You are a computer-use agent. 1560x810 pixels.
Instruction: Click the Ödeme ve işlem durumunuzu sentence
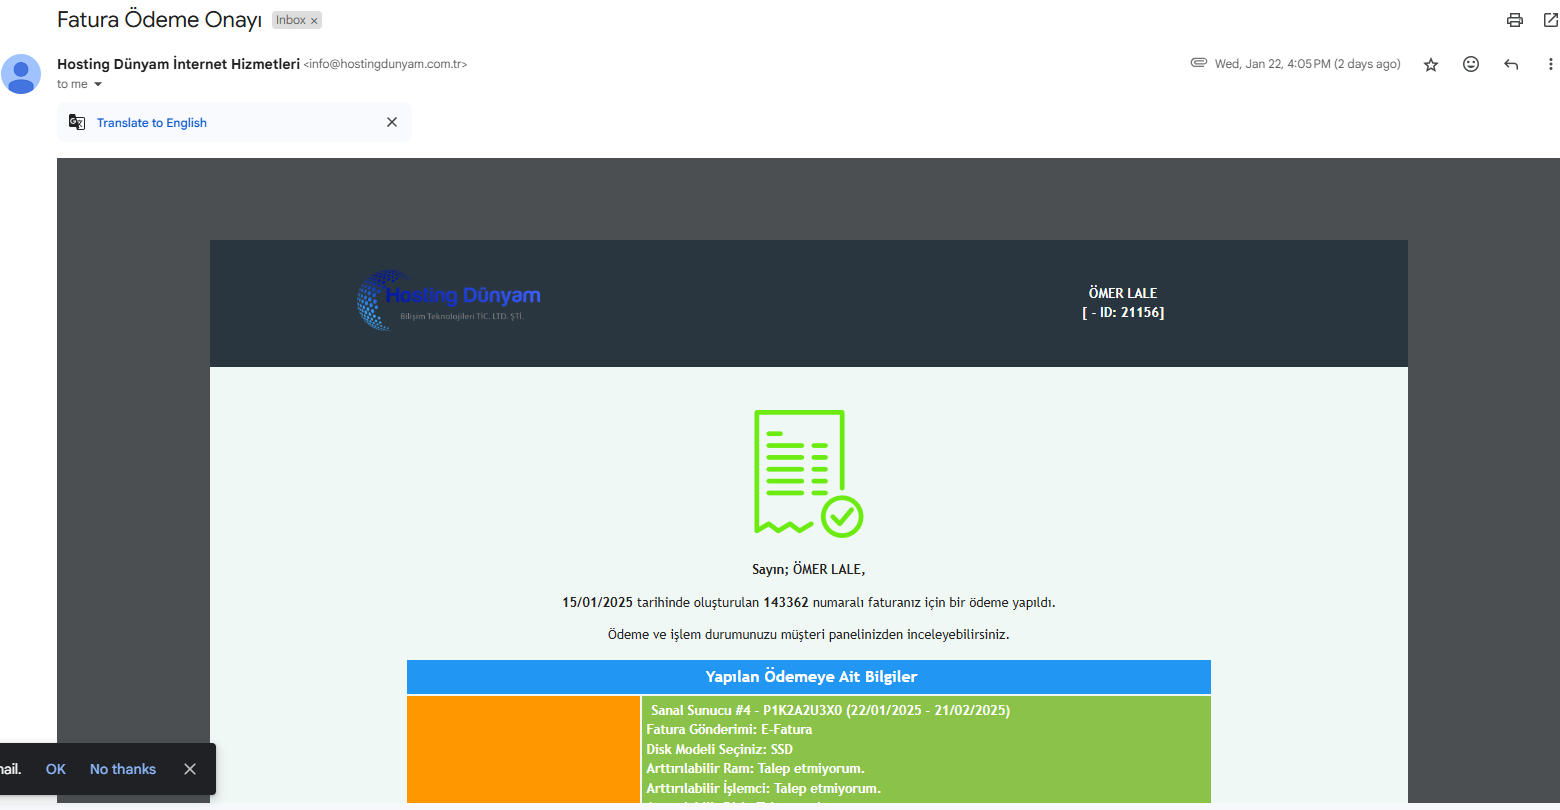[809, 634]
